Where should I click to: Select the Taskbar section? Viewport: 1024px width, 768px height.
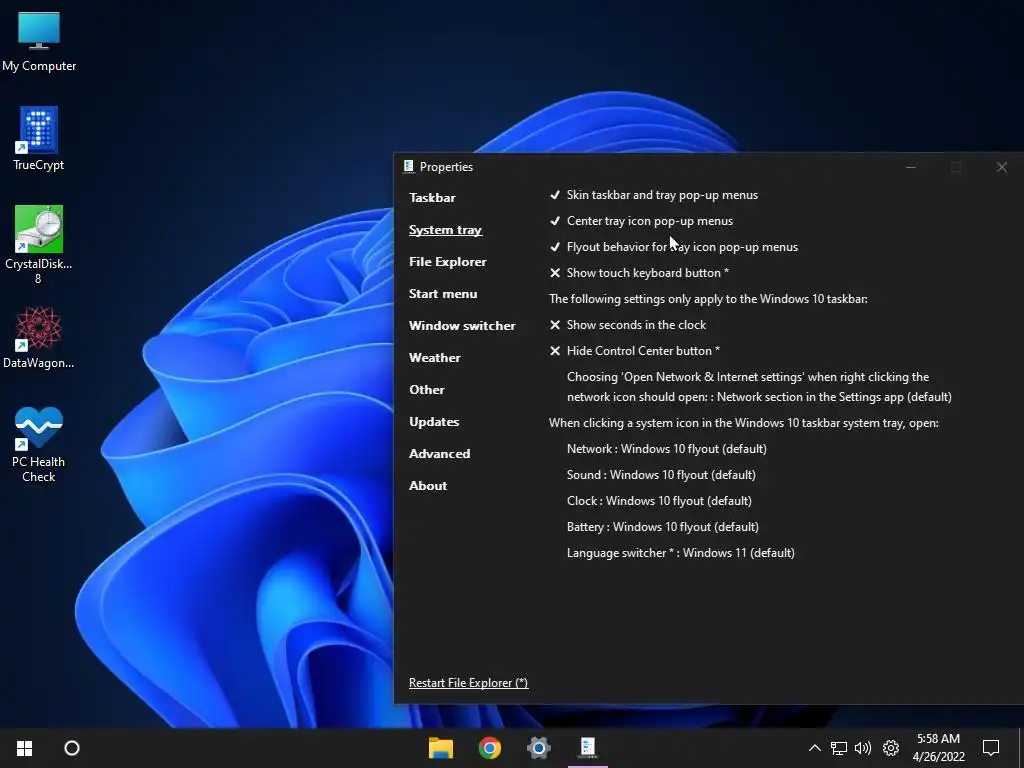pyautogui.click(x=432, y=198)
